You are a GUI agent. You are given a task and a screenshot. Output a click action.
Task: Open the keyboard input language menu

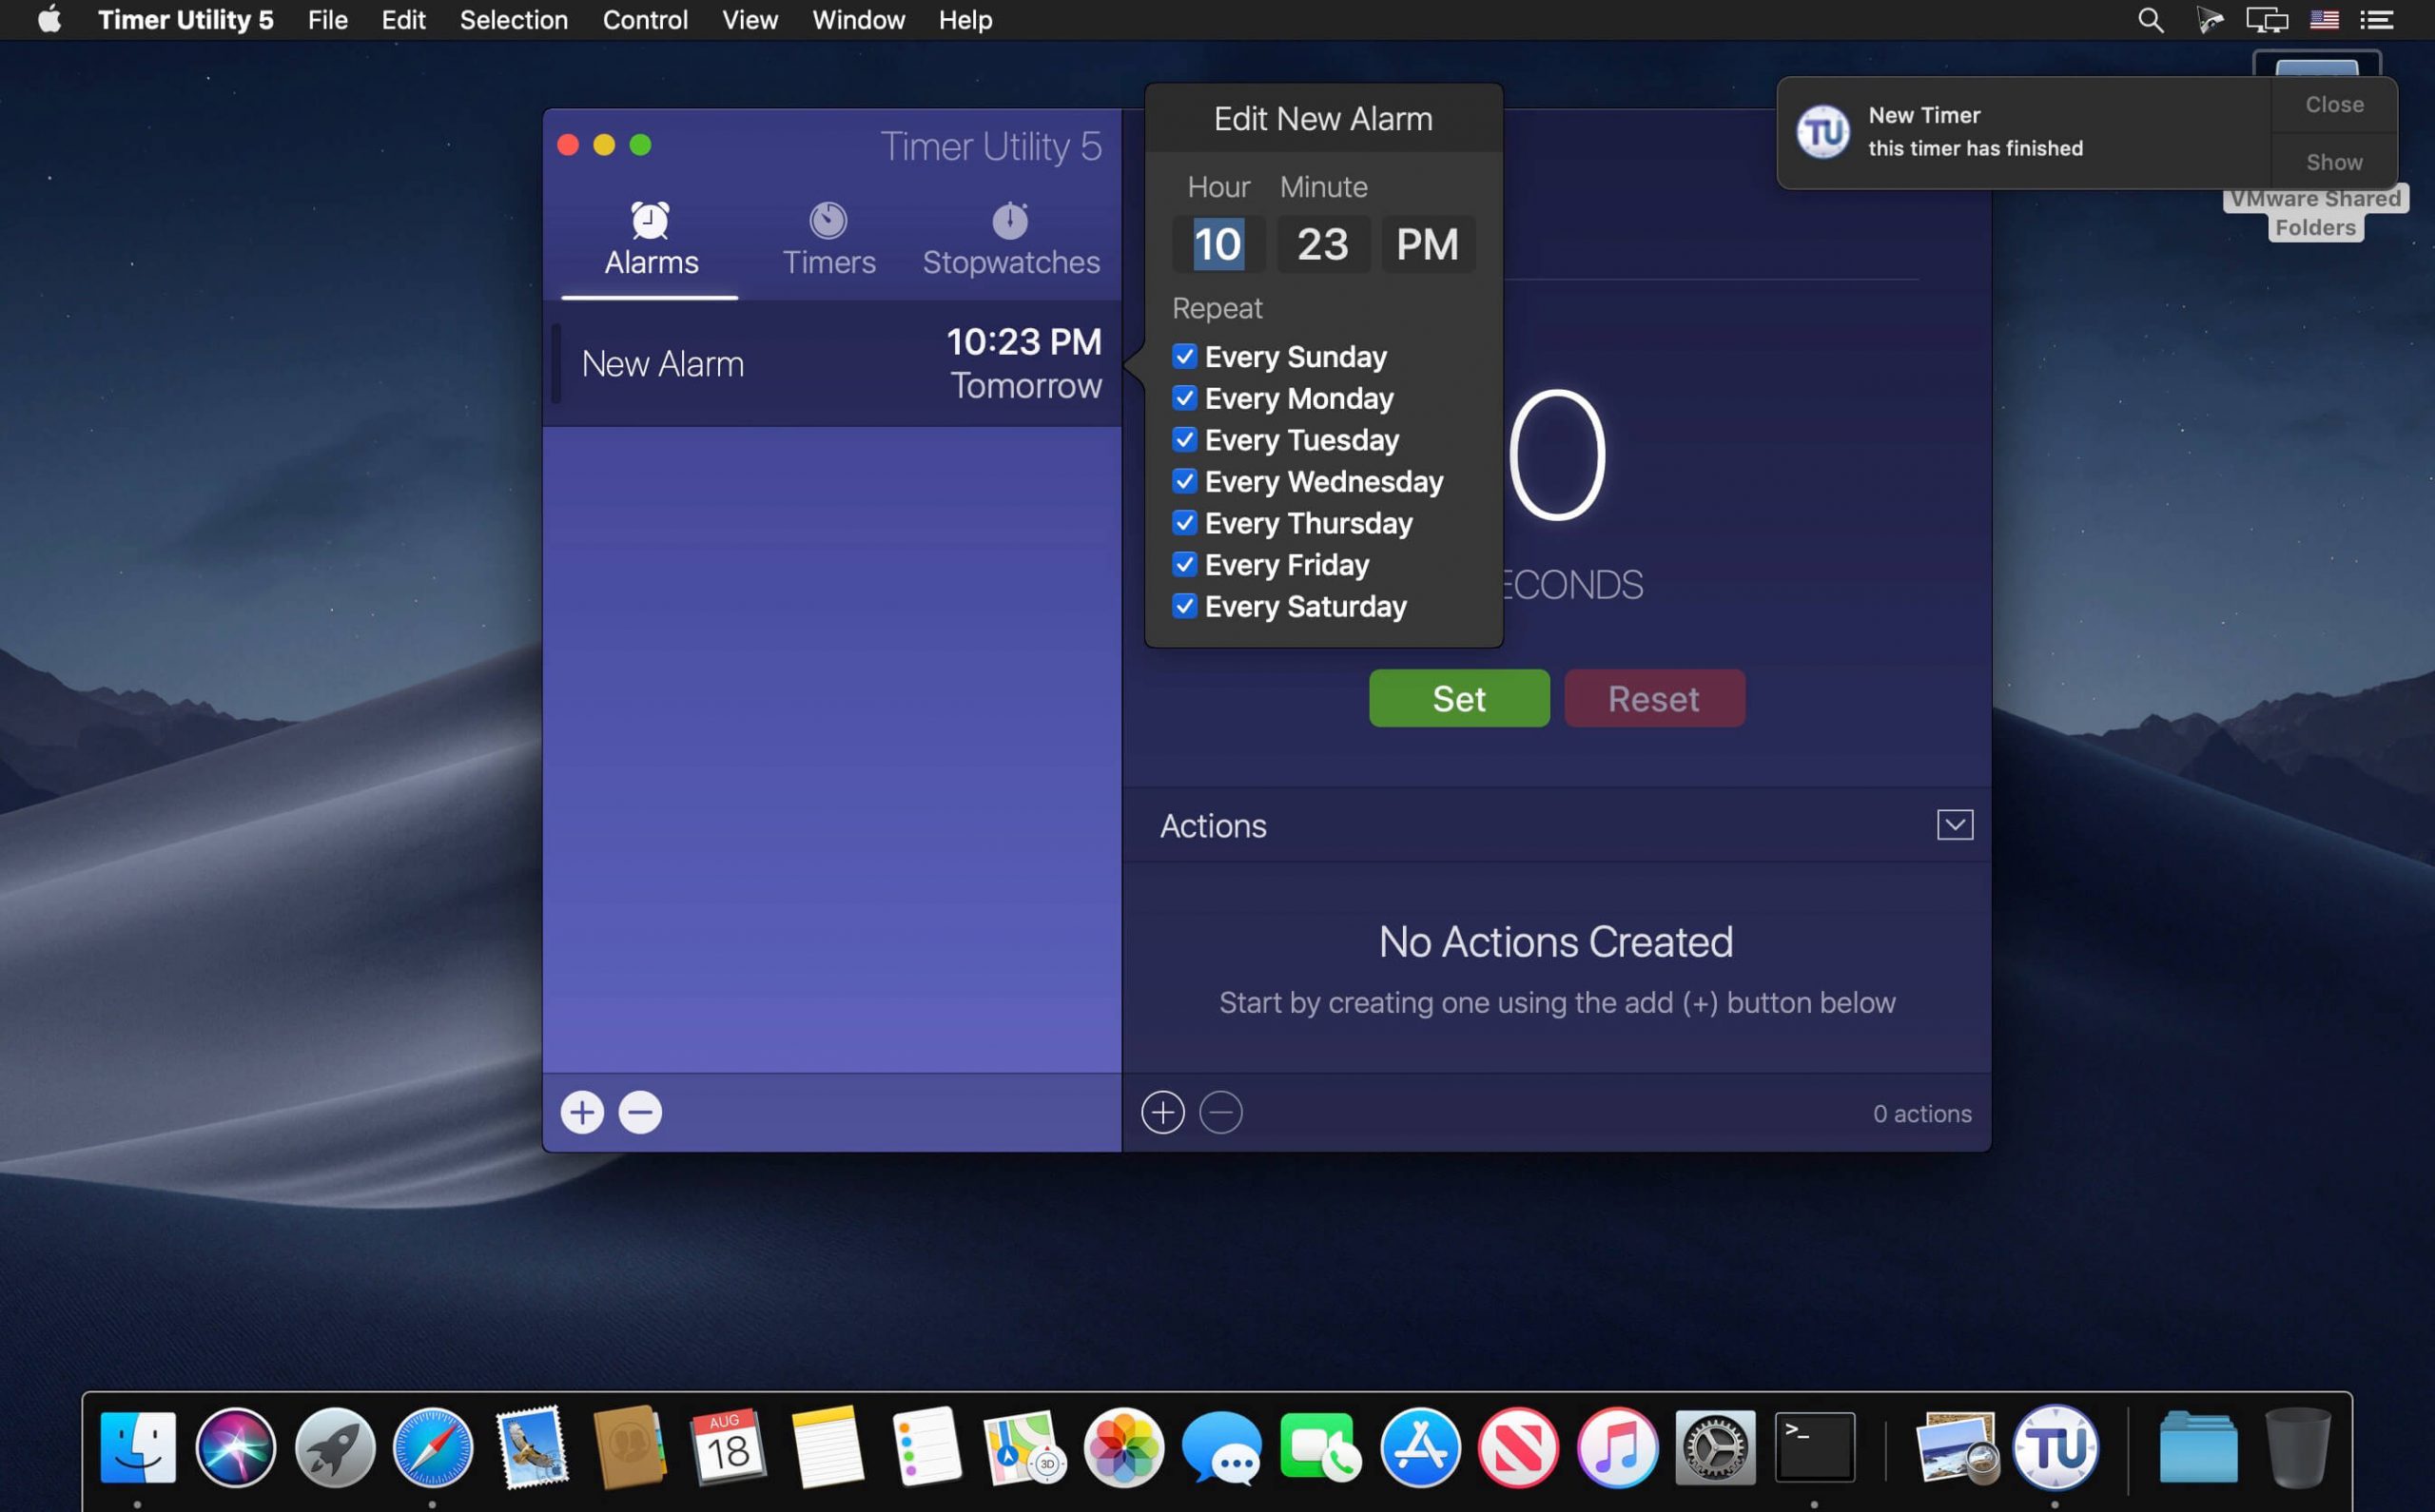coord(2324,19)
